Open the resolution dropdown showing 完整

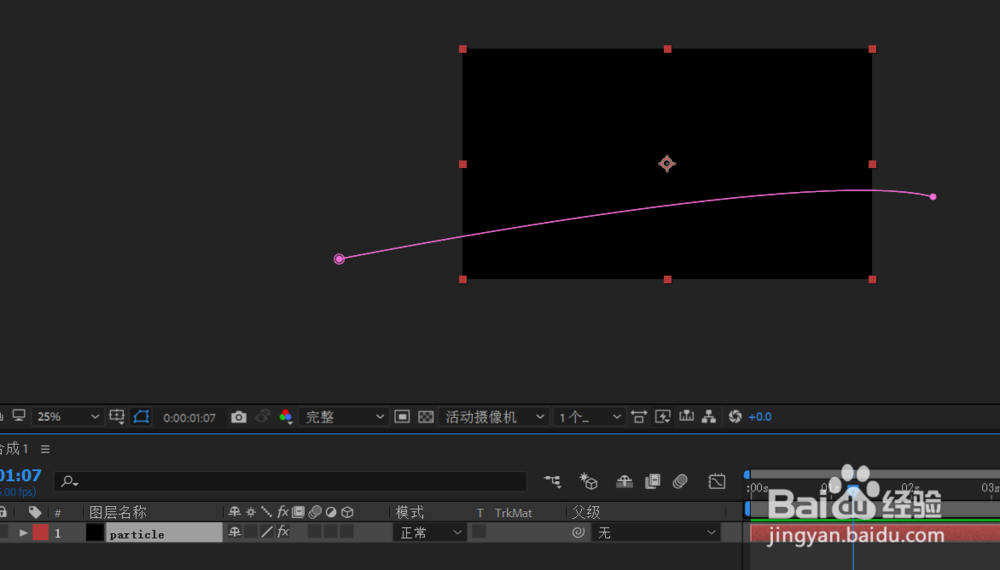click(343, 417)
